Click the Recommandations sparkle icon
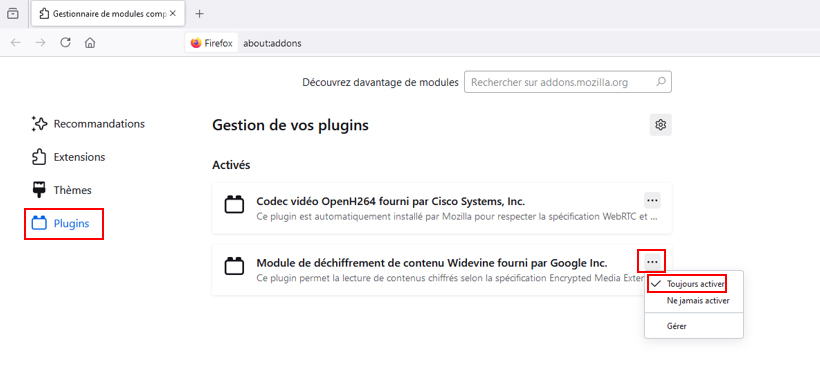The width and height of the screenshot is (820, 382). click(x=39, y=124)
